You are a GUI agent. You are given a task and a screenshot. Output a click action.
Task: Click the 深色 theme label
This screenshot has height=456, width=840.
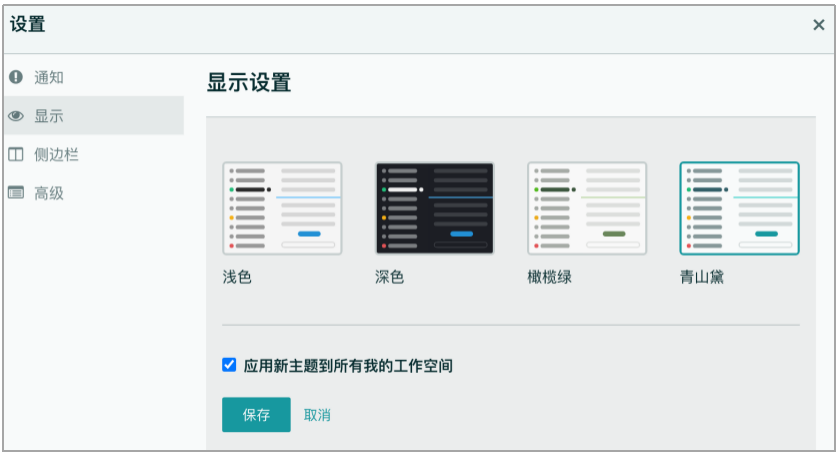click(x=389, y=277)
